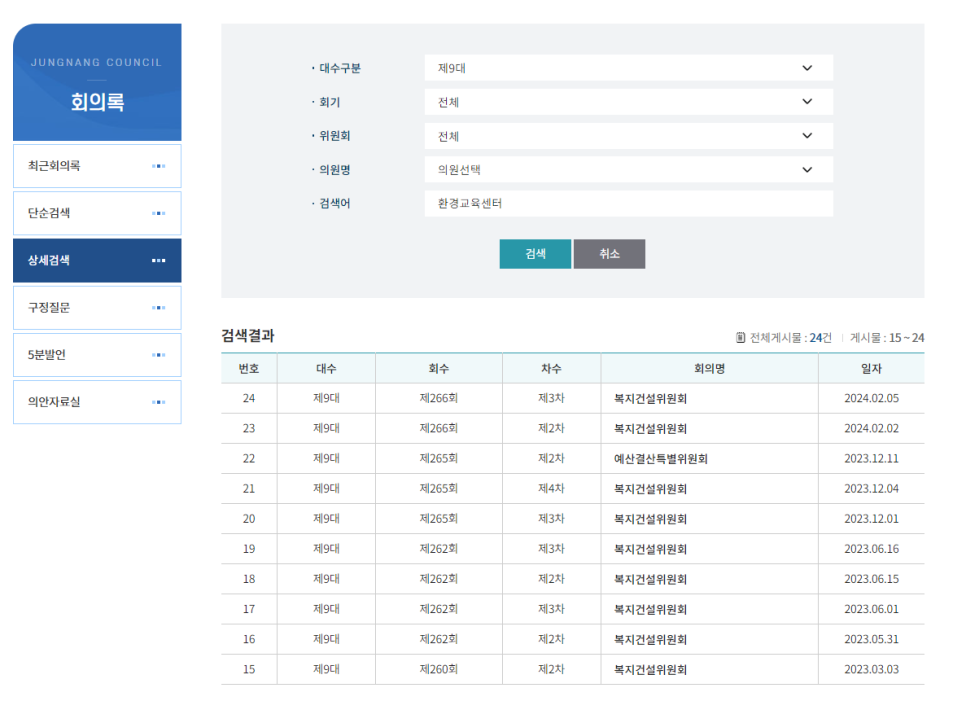Click 제260회 in row 15

[439, 670]
